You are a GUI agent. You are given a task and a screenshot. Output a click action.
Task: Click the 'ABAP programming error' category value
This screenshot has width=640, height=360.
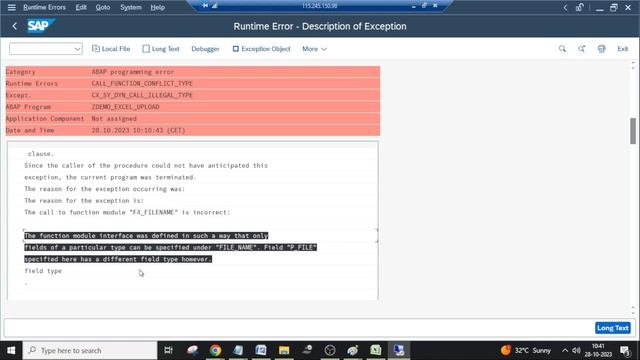point(133,72)
